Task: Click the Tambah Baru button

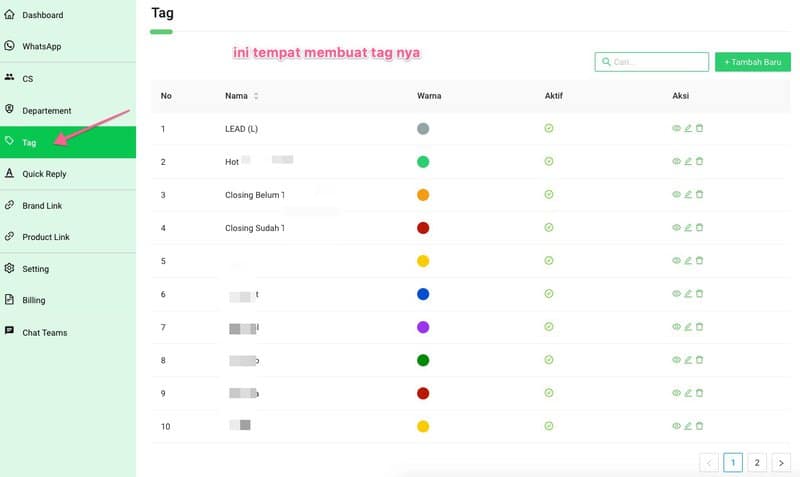Action: (752, 62)
